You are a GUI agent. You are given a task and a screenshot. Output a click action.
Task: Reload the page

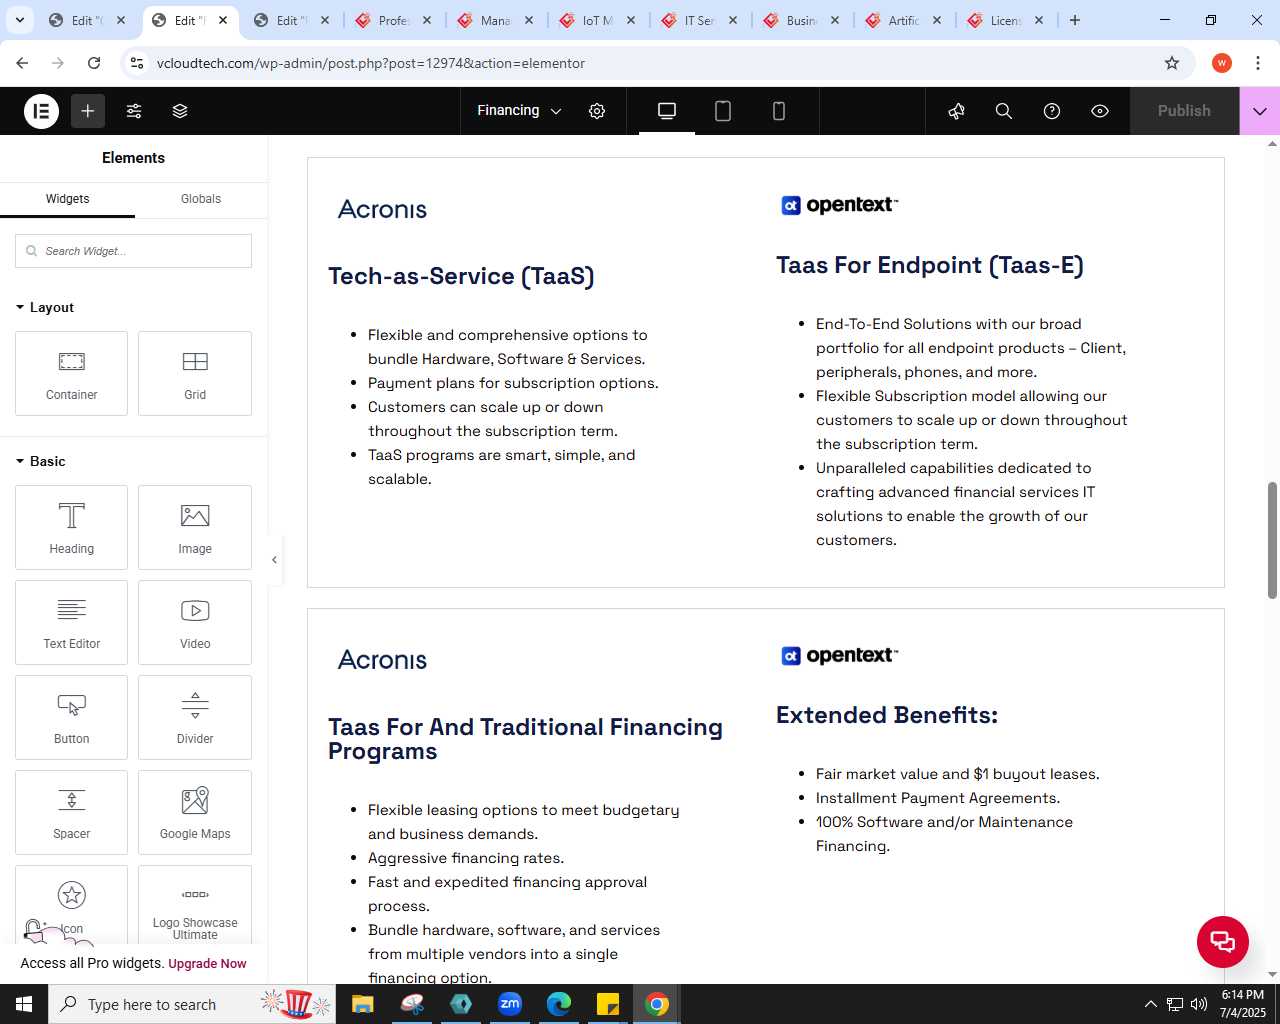(94, 63)
